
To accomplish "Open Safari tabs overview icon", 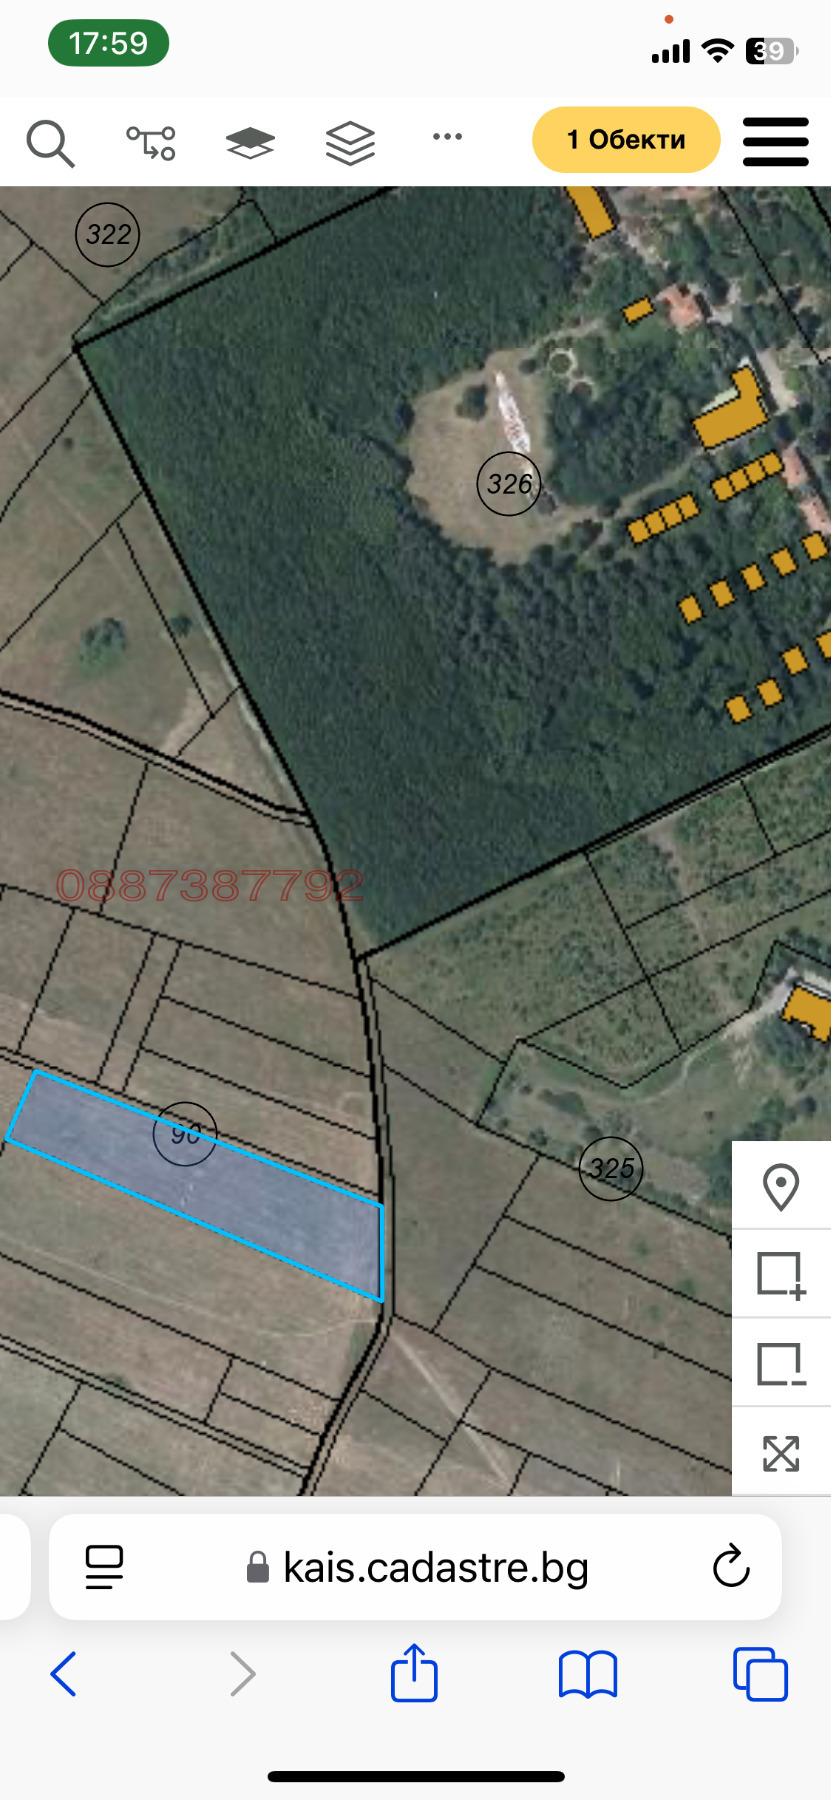I will pyautogui.click(x=760, y=1674).
